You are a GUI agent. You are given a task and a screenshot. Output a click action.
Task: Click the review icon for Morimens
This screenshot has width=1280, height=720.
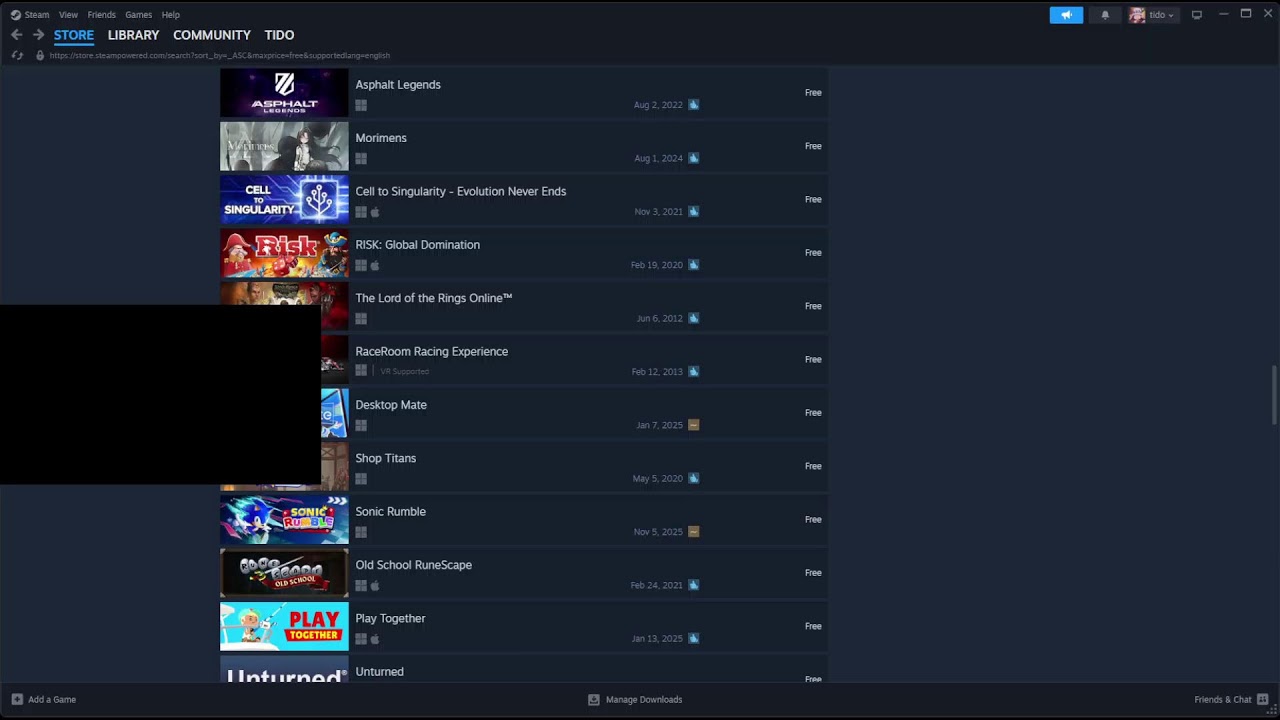[693, 158]
